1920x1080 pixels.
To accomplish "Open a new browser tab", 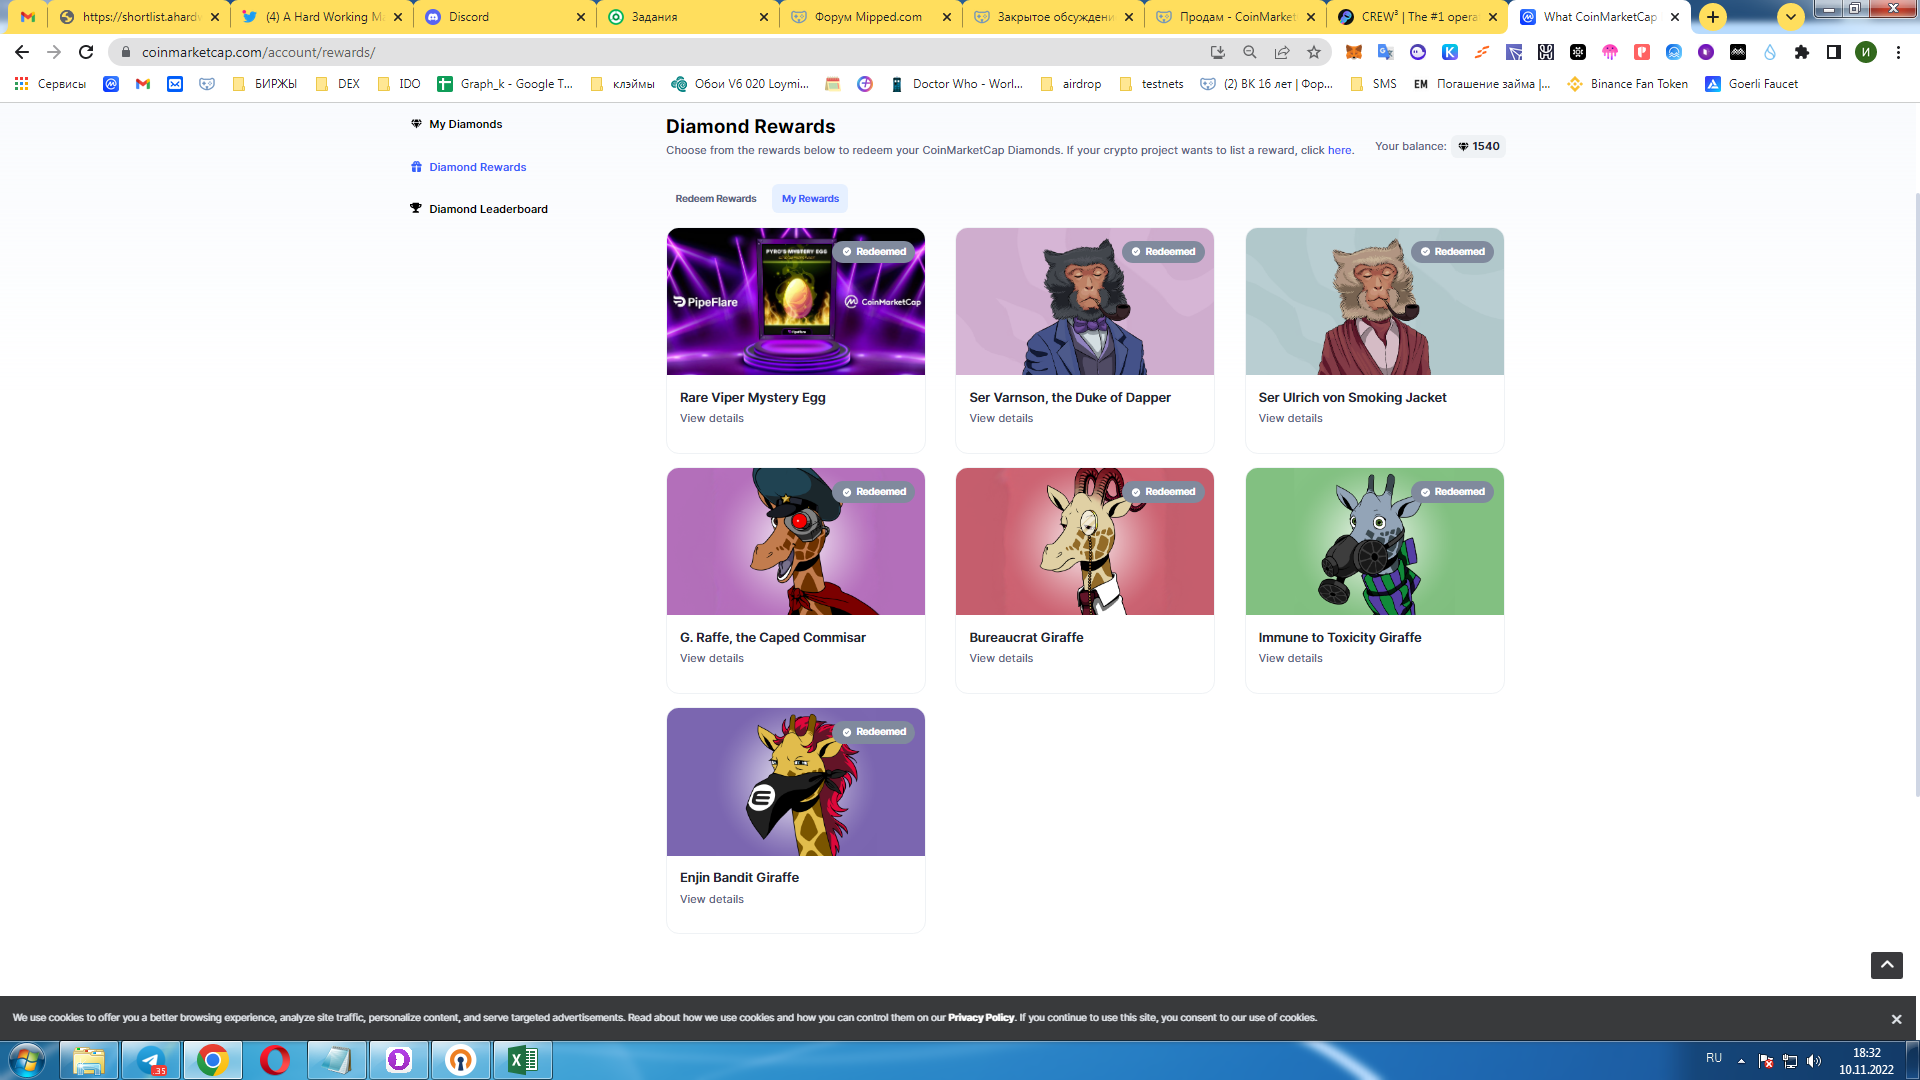I will click(x=1713, y=17).
